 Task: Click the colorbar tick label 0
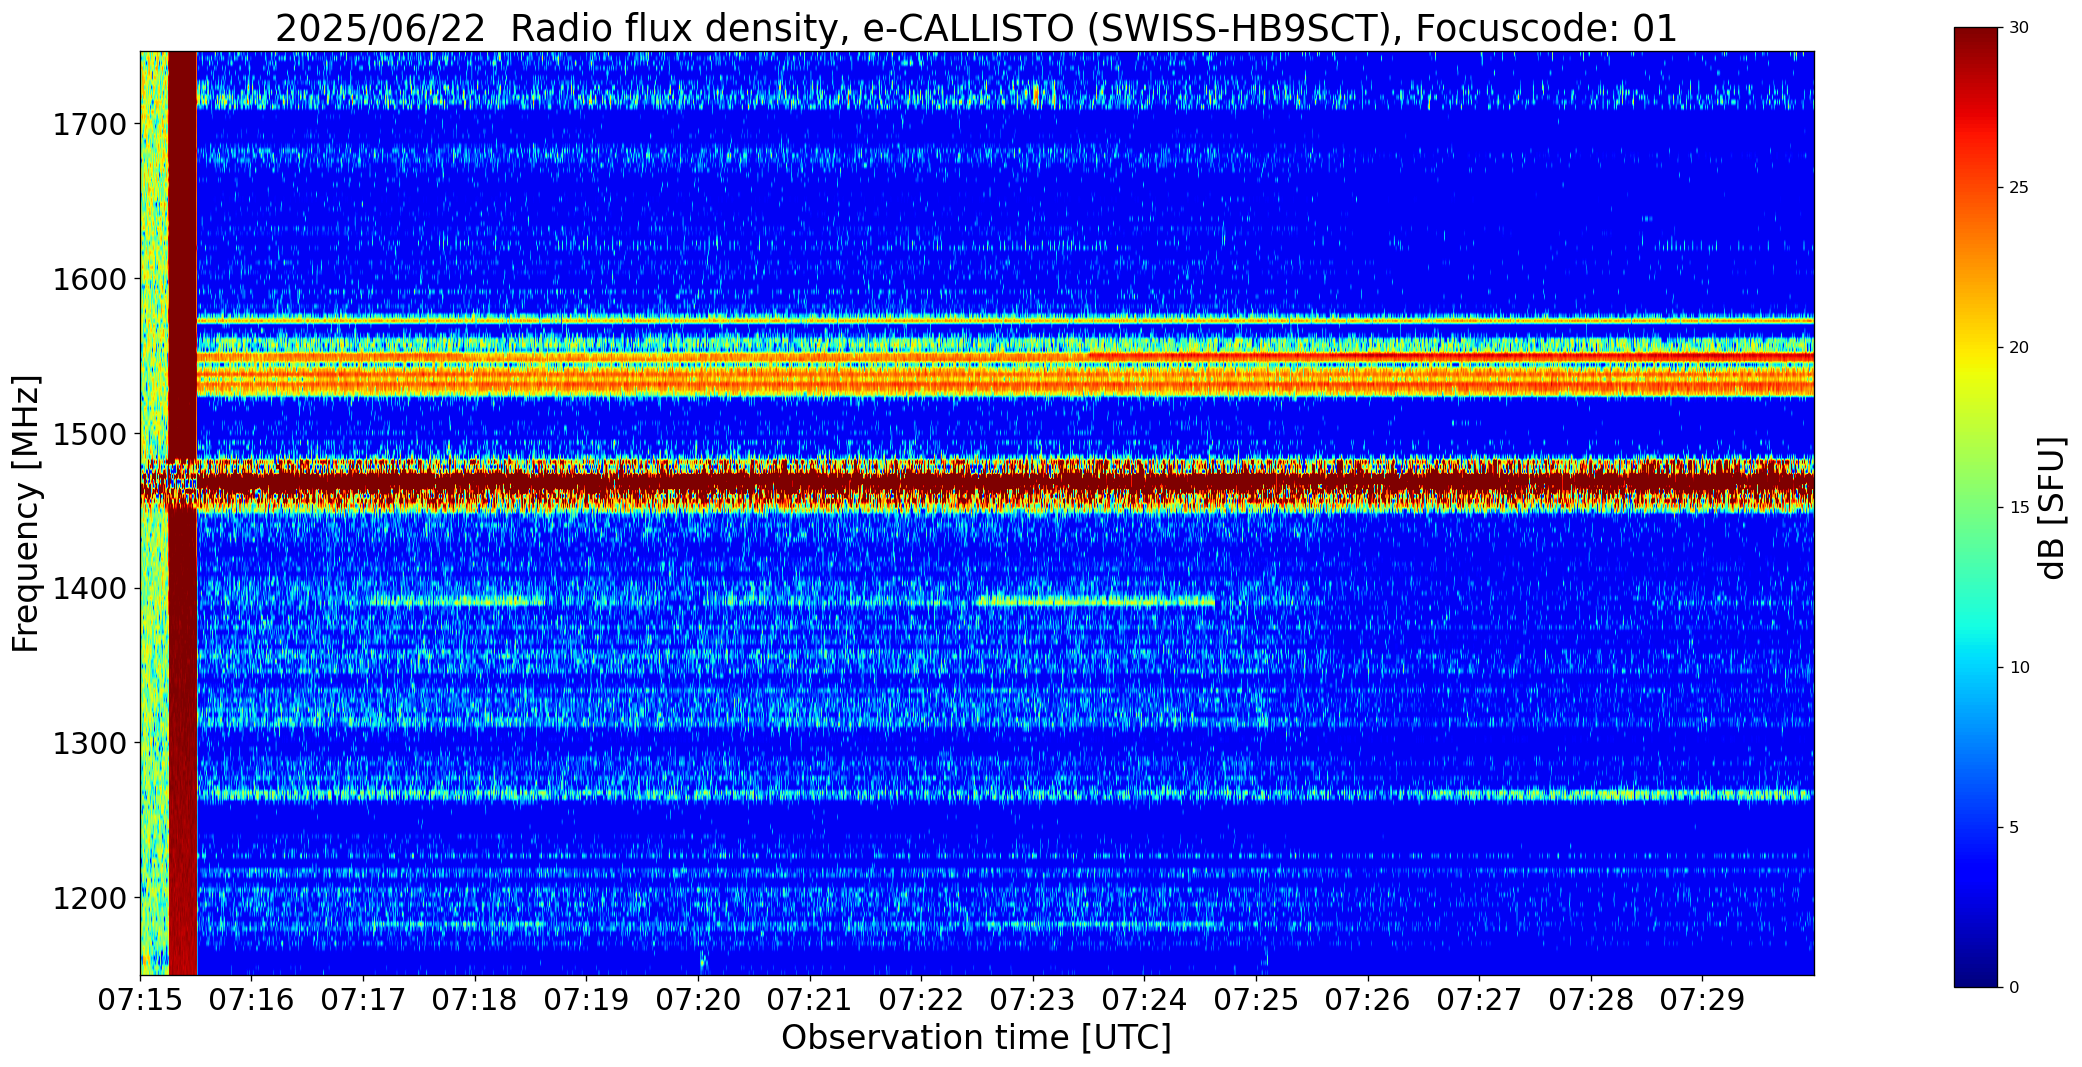(x=2014, y=988)
